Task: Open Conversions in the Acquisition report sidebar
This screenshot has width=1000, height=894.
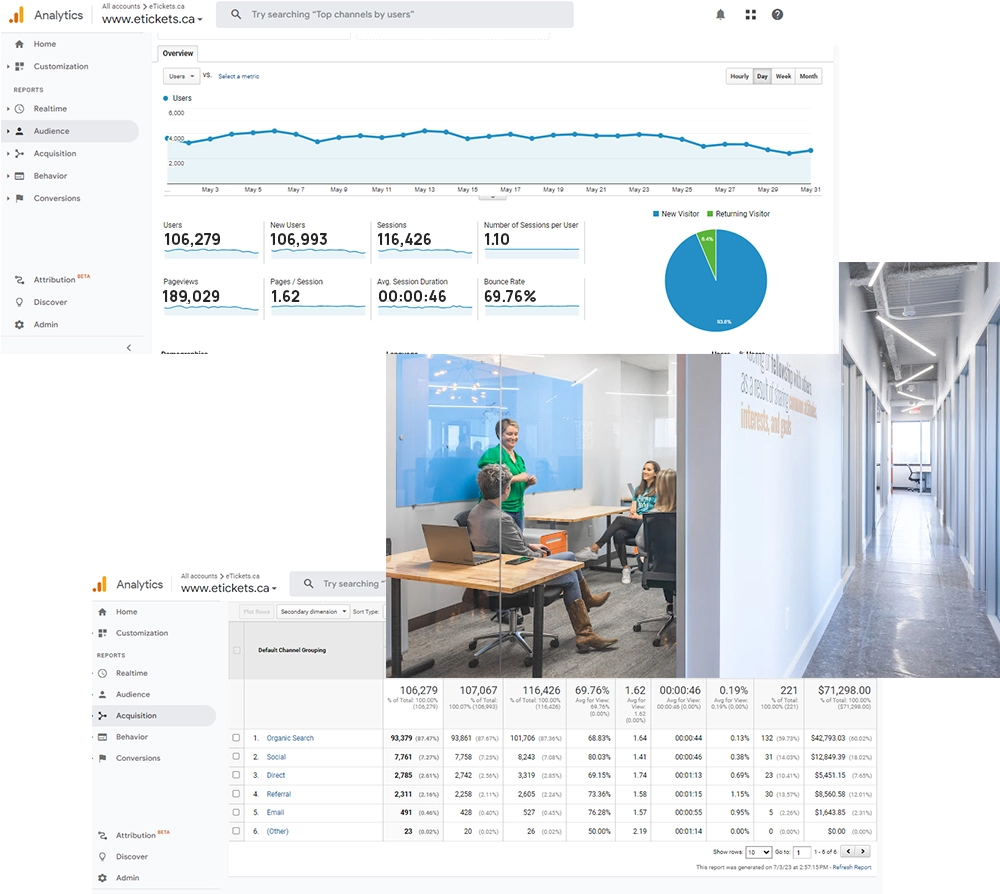Action: (138, 758)
